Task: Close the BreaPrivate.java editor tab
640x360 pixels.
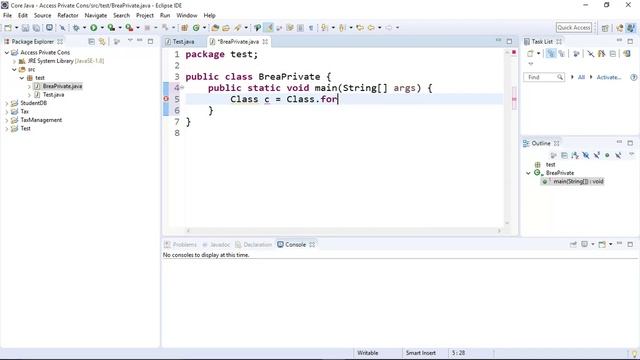Action: (x=265, y=42)
